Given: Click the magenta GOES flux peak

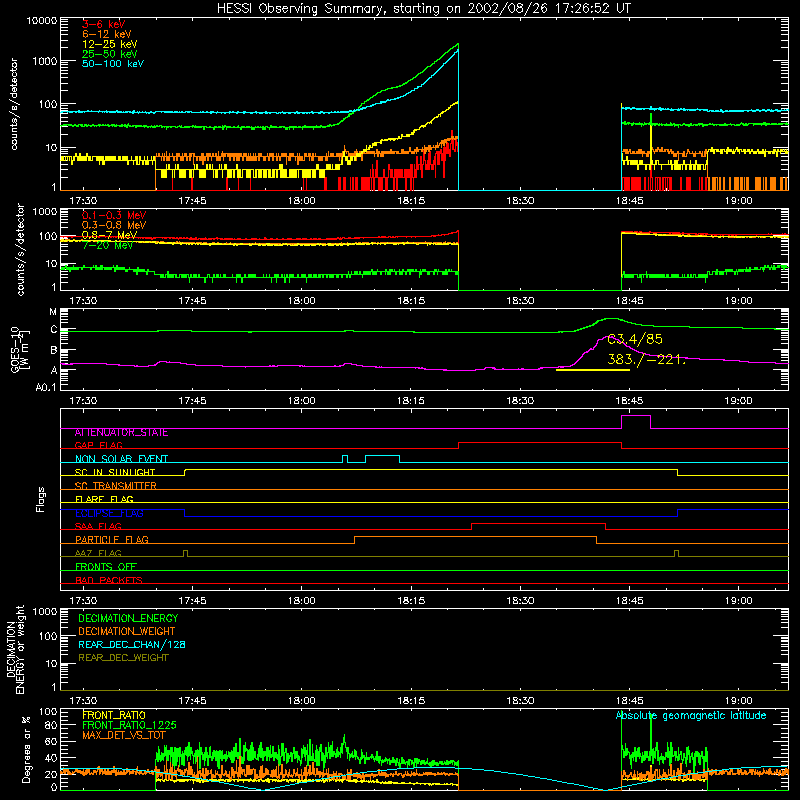Looking at the screenshot, I should (606, 336).
